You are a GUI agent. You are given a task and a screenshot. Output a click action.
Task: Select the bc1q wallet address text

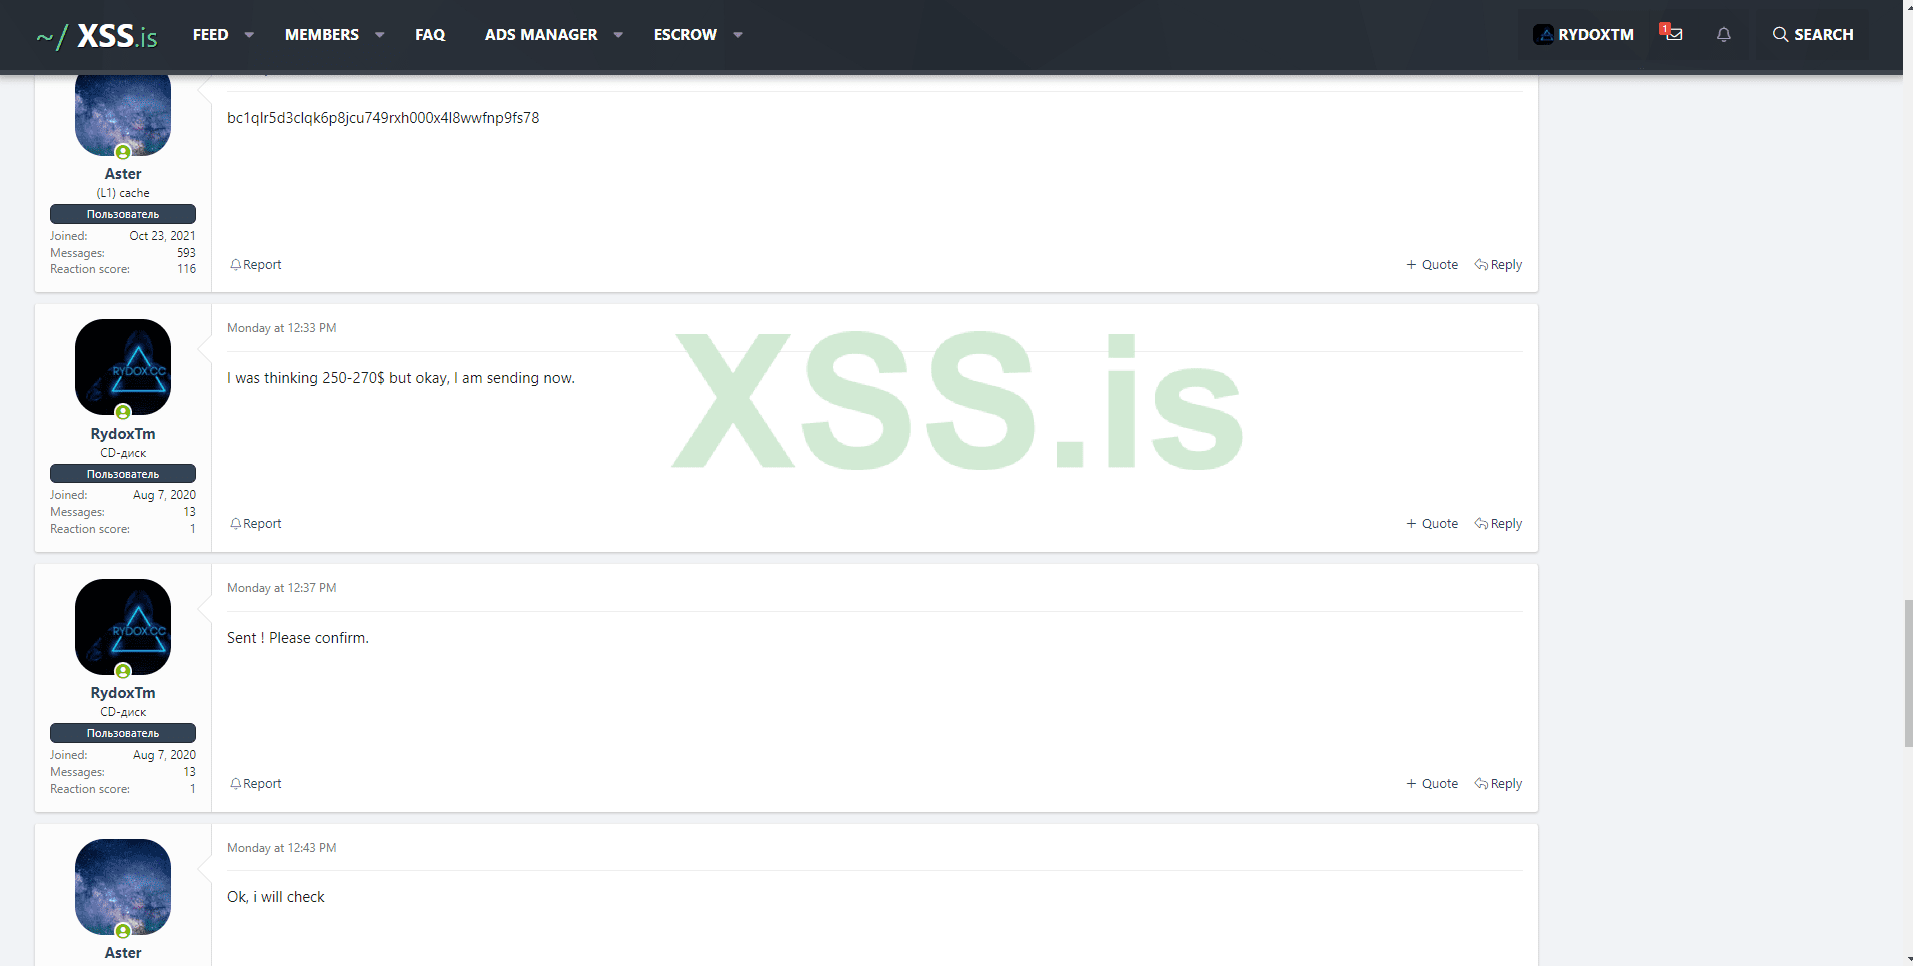(x=383, y=118)
